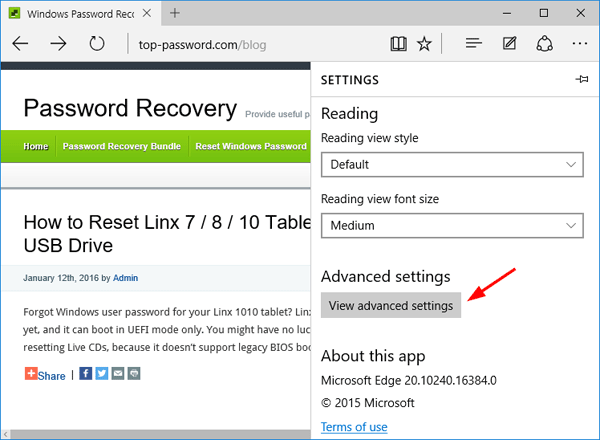Click the Forward navigation arrow

click(x=59, y=44)
